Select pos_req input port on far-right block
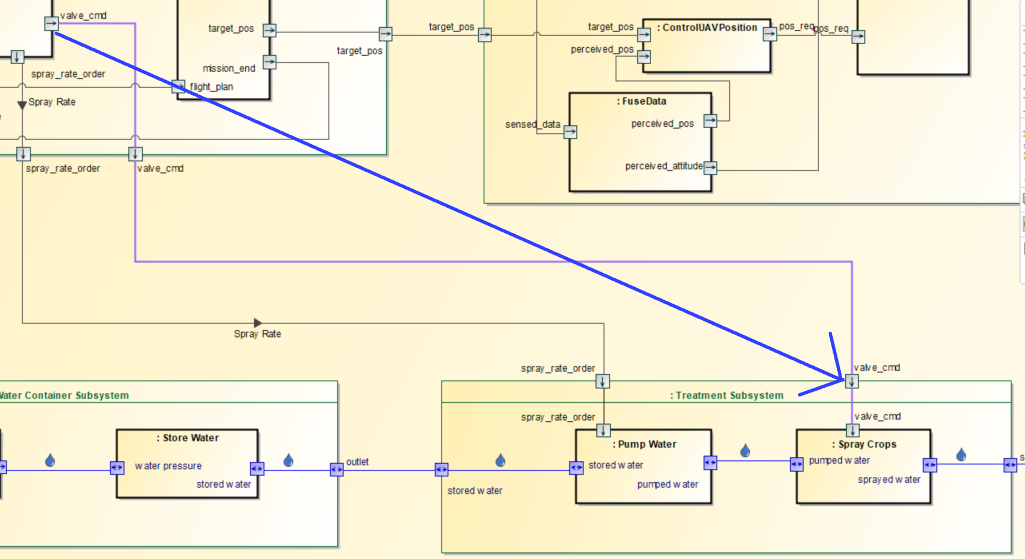This screenshot has width=1025, height=559. pyautogui.click(x=858, y=37)
